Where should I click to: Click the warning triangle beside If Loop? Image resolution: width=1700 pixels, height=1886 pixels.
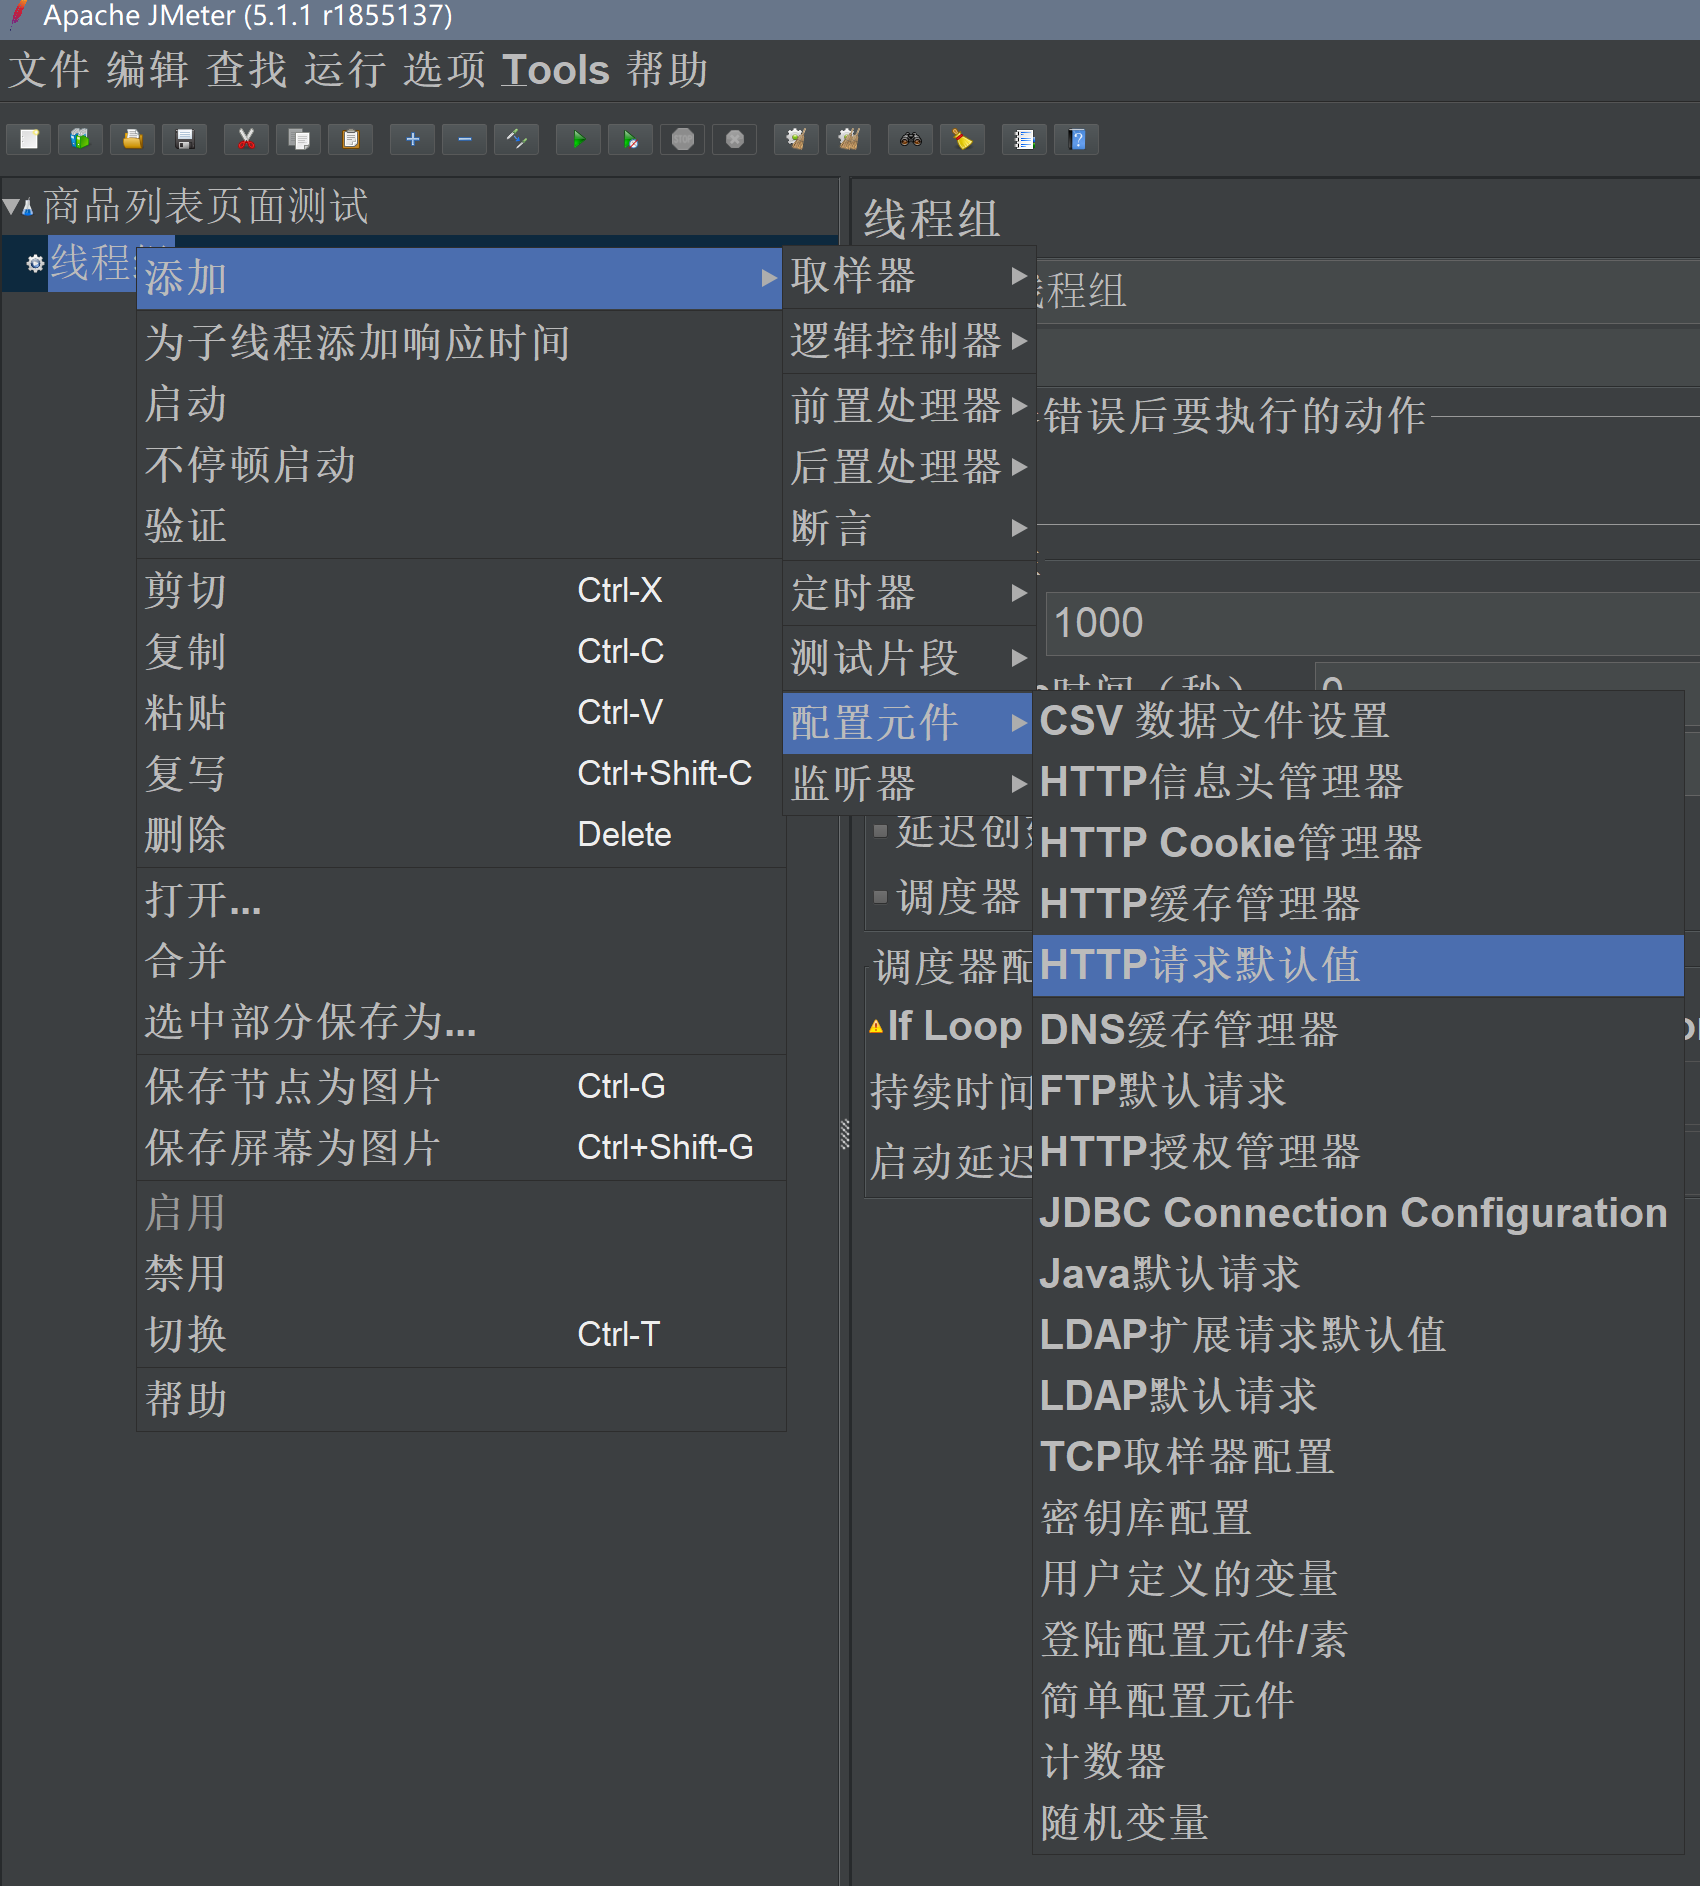(876, 1026)
